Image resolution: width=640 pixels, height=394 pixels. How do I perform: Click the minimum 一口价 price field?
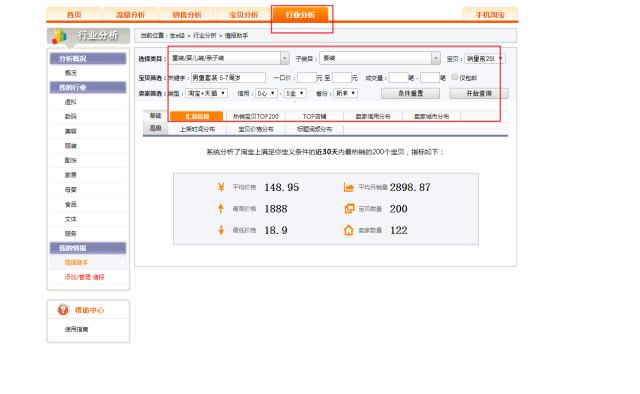coord(307,78)
